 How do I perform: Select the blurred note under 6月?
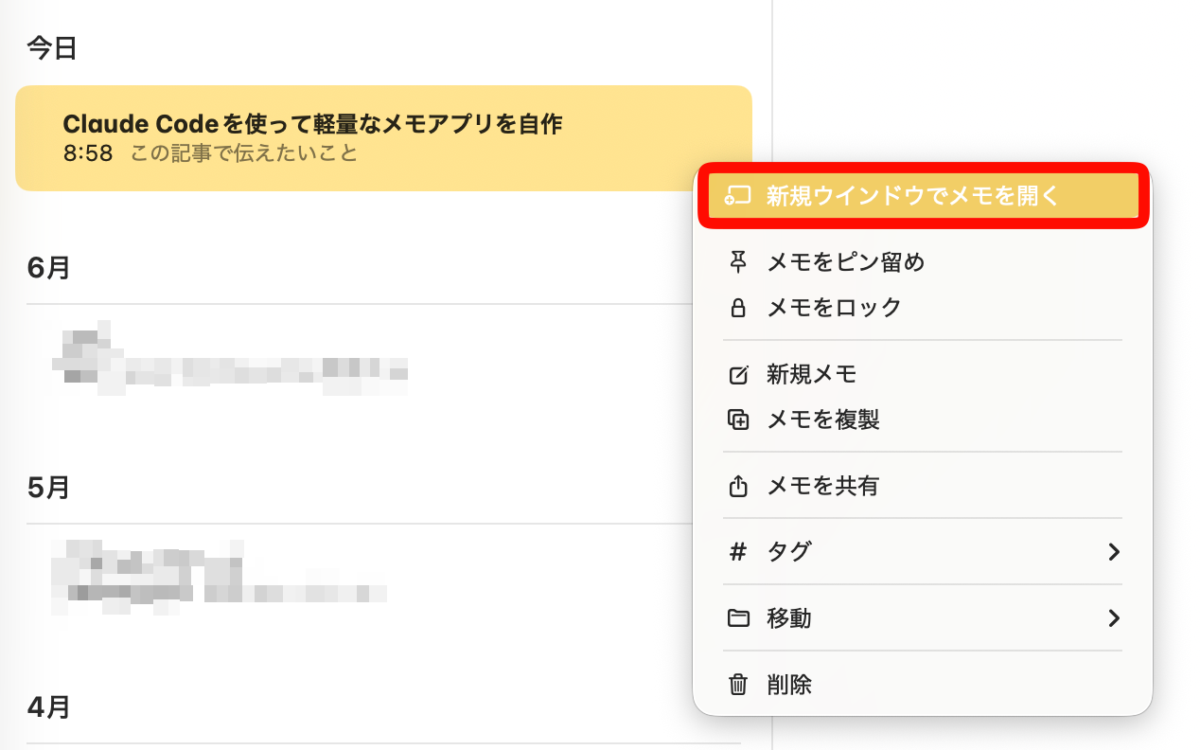coord(384,358)
